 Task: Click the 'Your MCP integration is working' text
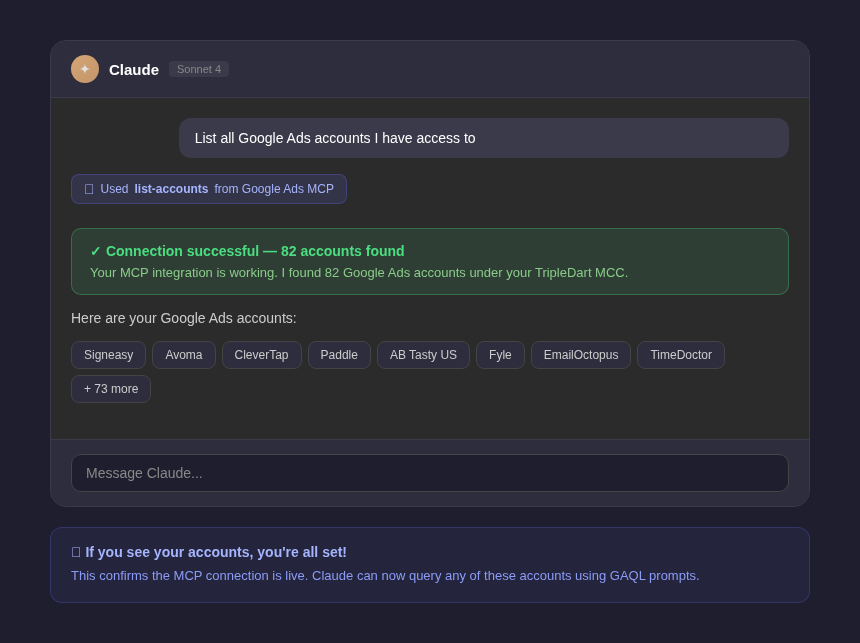point(359,273)
